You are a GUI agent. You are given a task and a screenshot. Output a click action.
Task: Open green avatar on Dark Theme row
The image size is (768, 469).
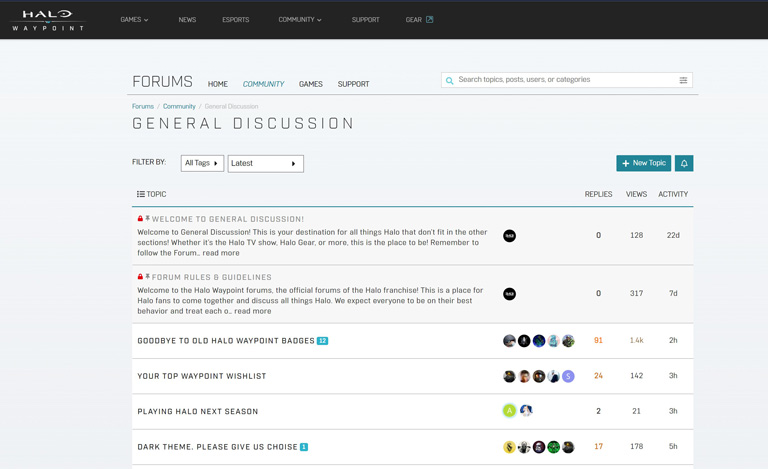553,447
